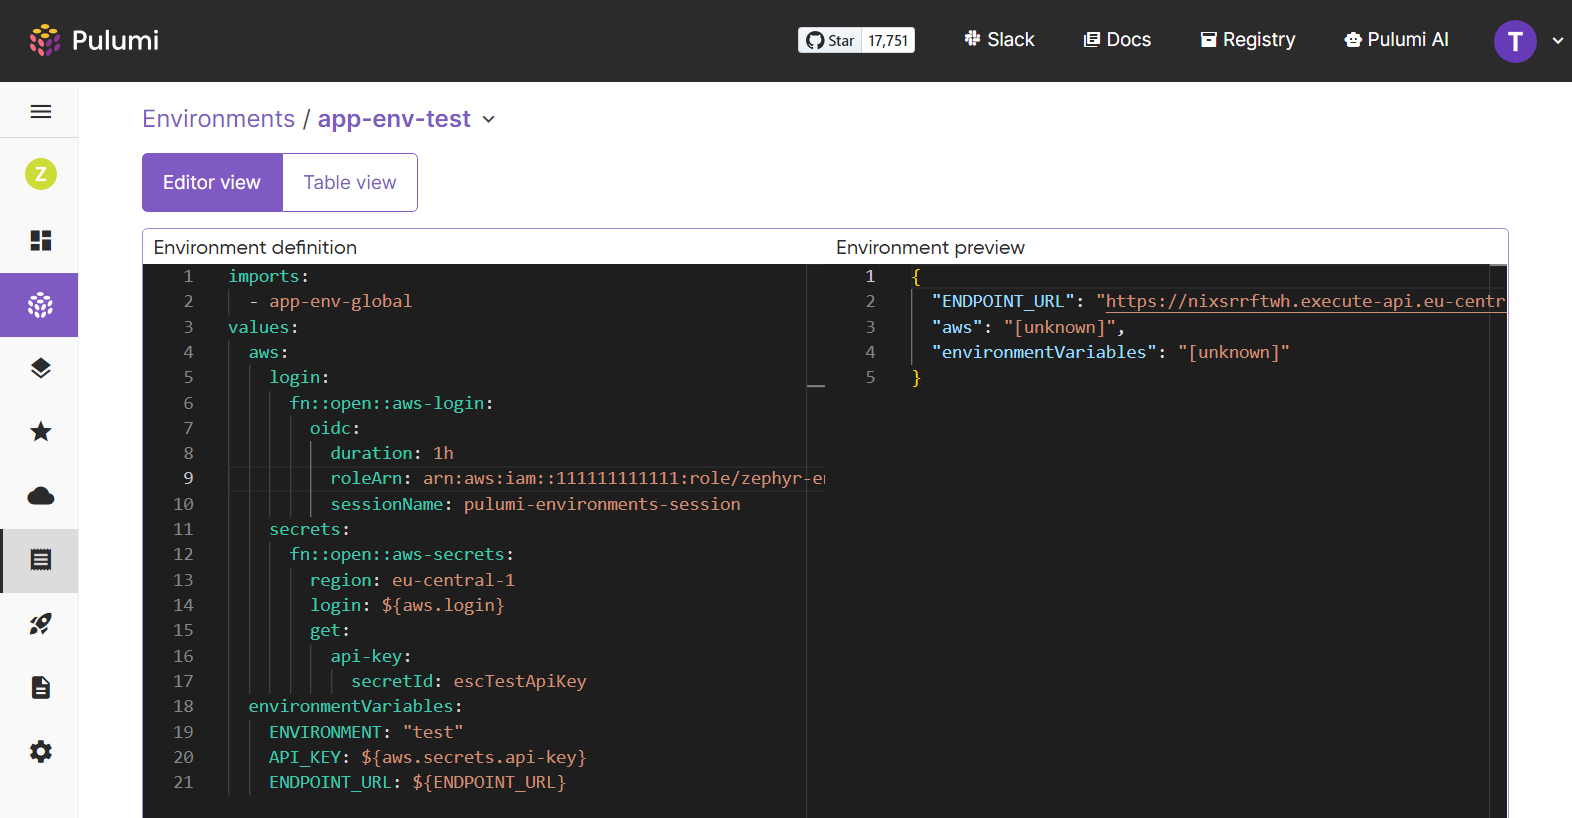Open the dashboard grid icon in sidebar
This screenshot has height=818, width=1572.
coord(40,240)
